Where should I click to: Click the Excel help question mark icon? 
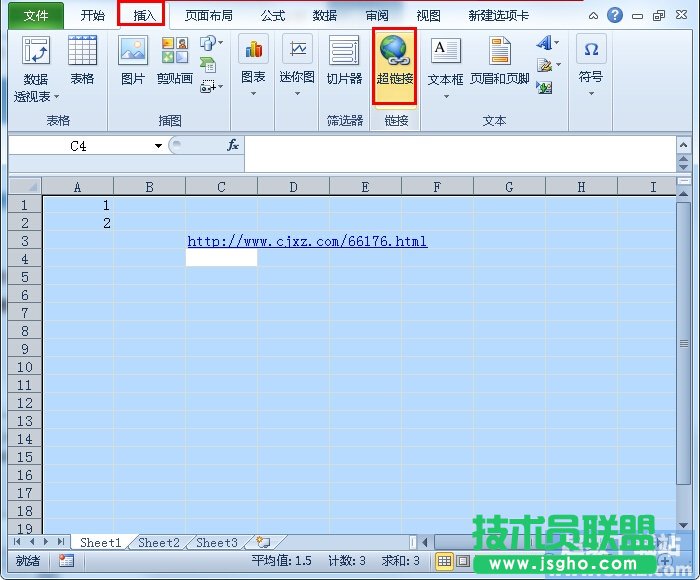615,16
